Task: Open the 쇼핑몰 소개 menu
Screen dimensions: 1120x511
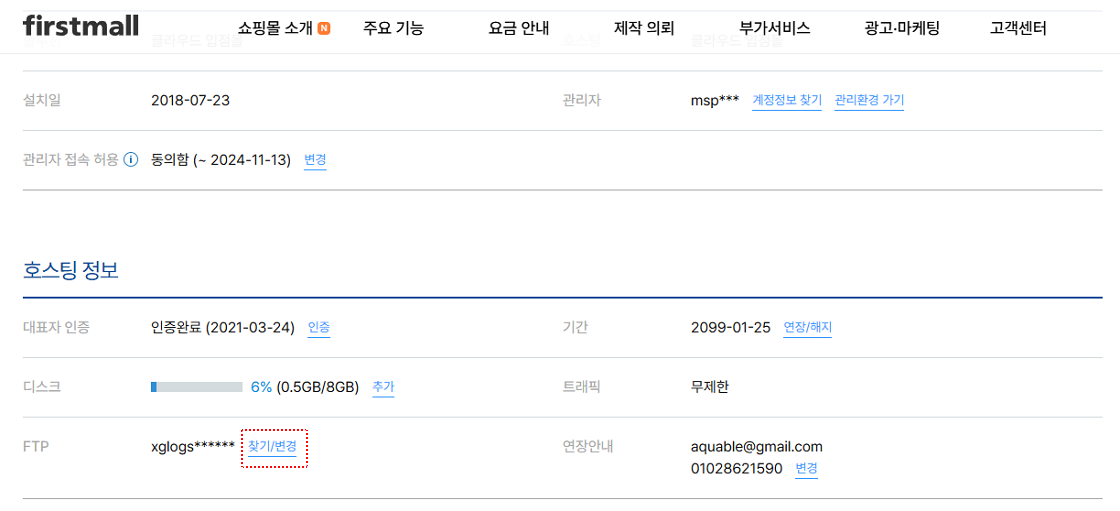Action: point(276,29)
